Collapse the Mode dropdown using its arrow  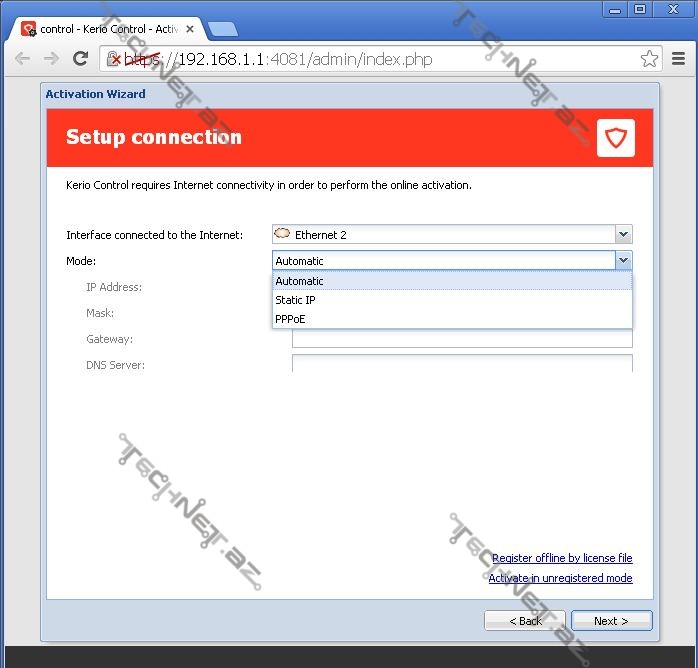[x=623, y=261]
